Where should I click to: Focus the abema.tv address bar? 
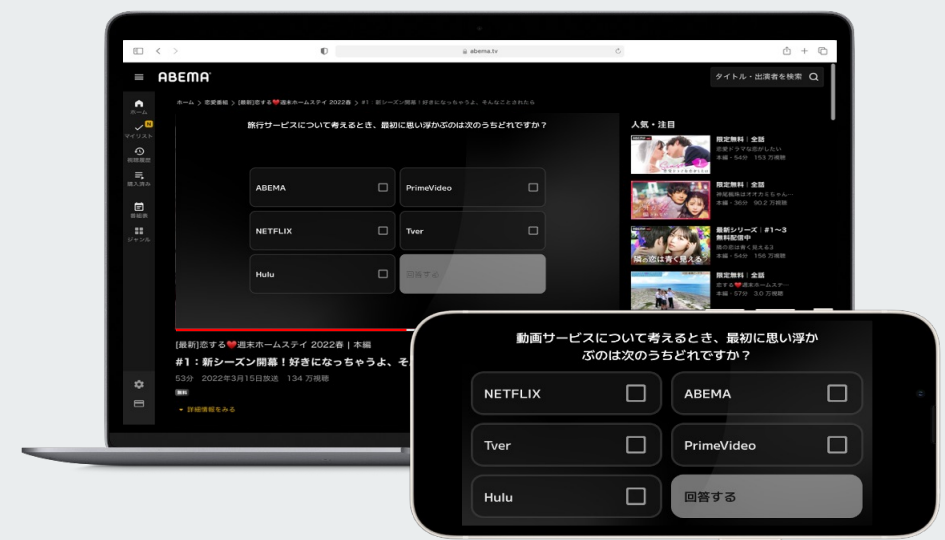[480, 51]
